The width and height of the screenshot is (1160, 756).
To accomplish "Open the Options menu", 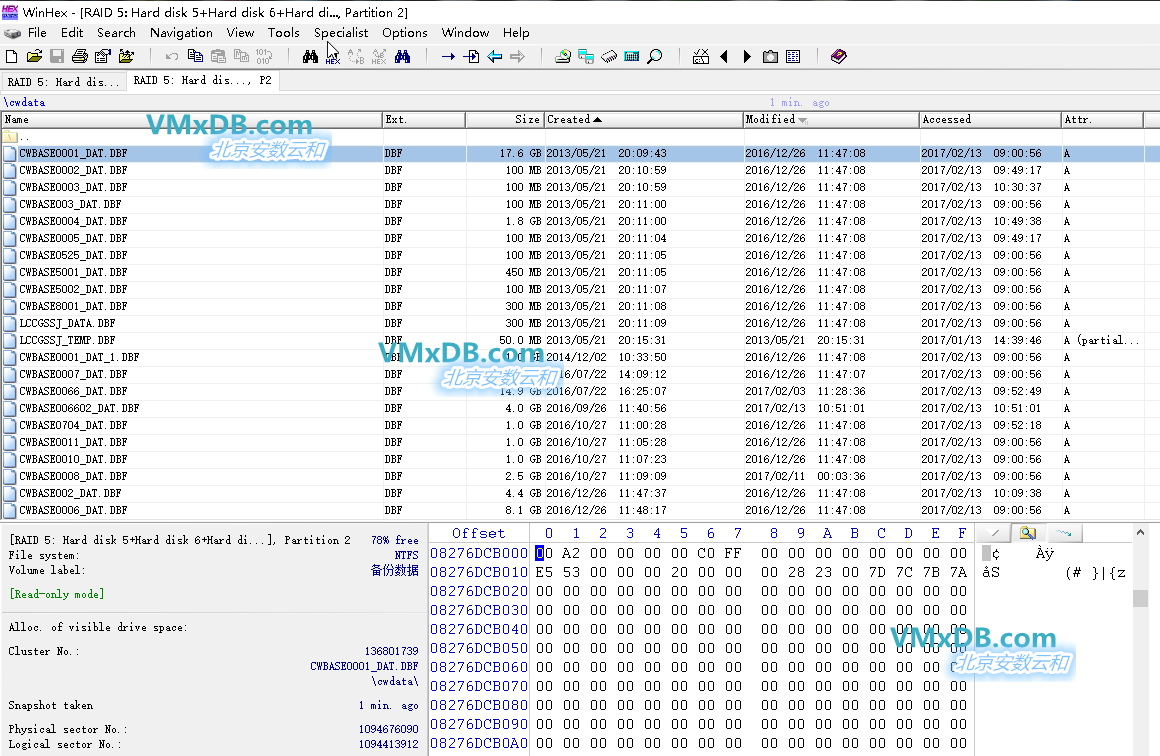I will pyautogui.click(x=405, y=33).
